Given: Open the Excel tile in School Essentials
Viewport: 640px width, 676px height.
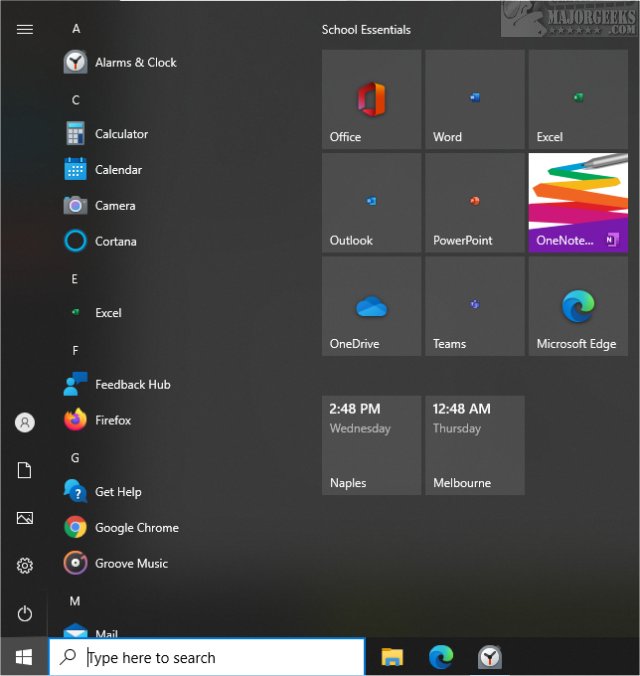Looking at the screenshot, I should 578,99.
